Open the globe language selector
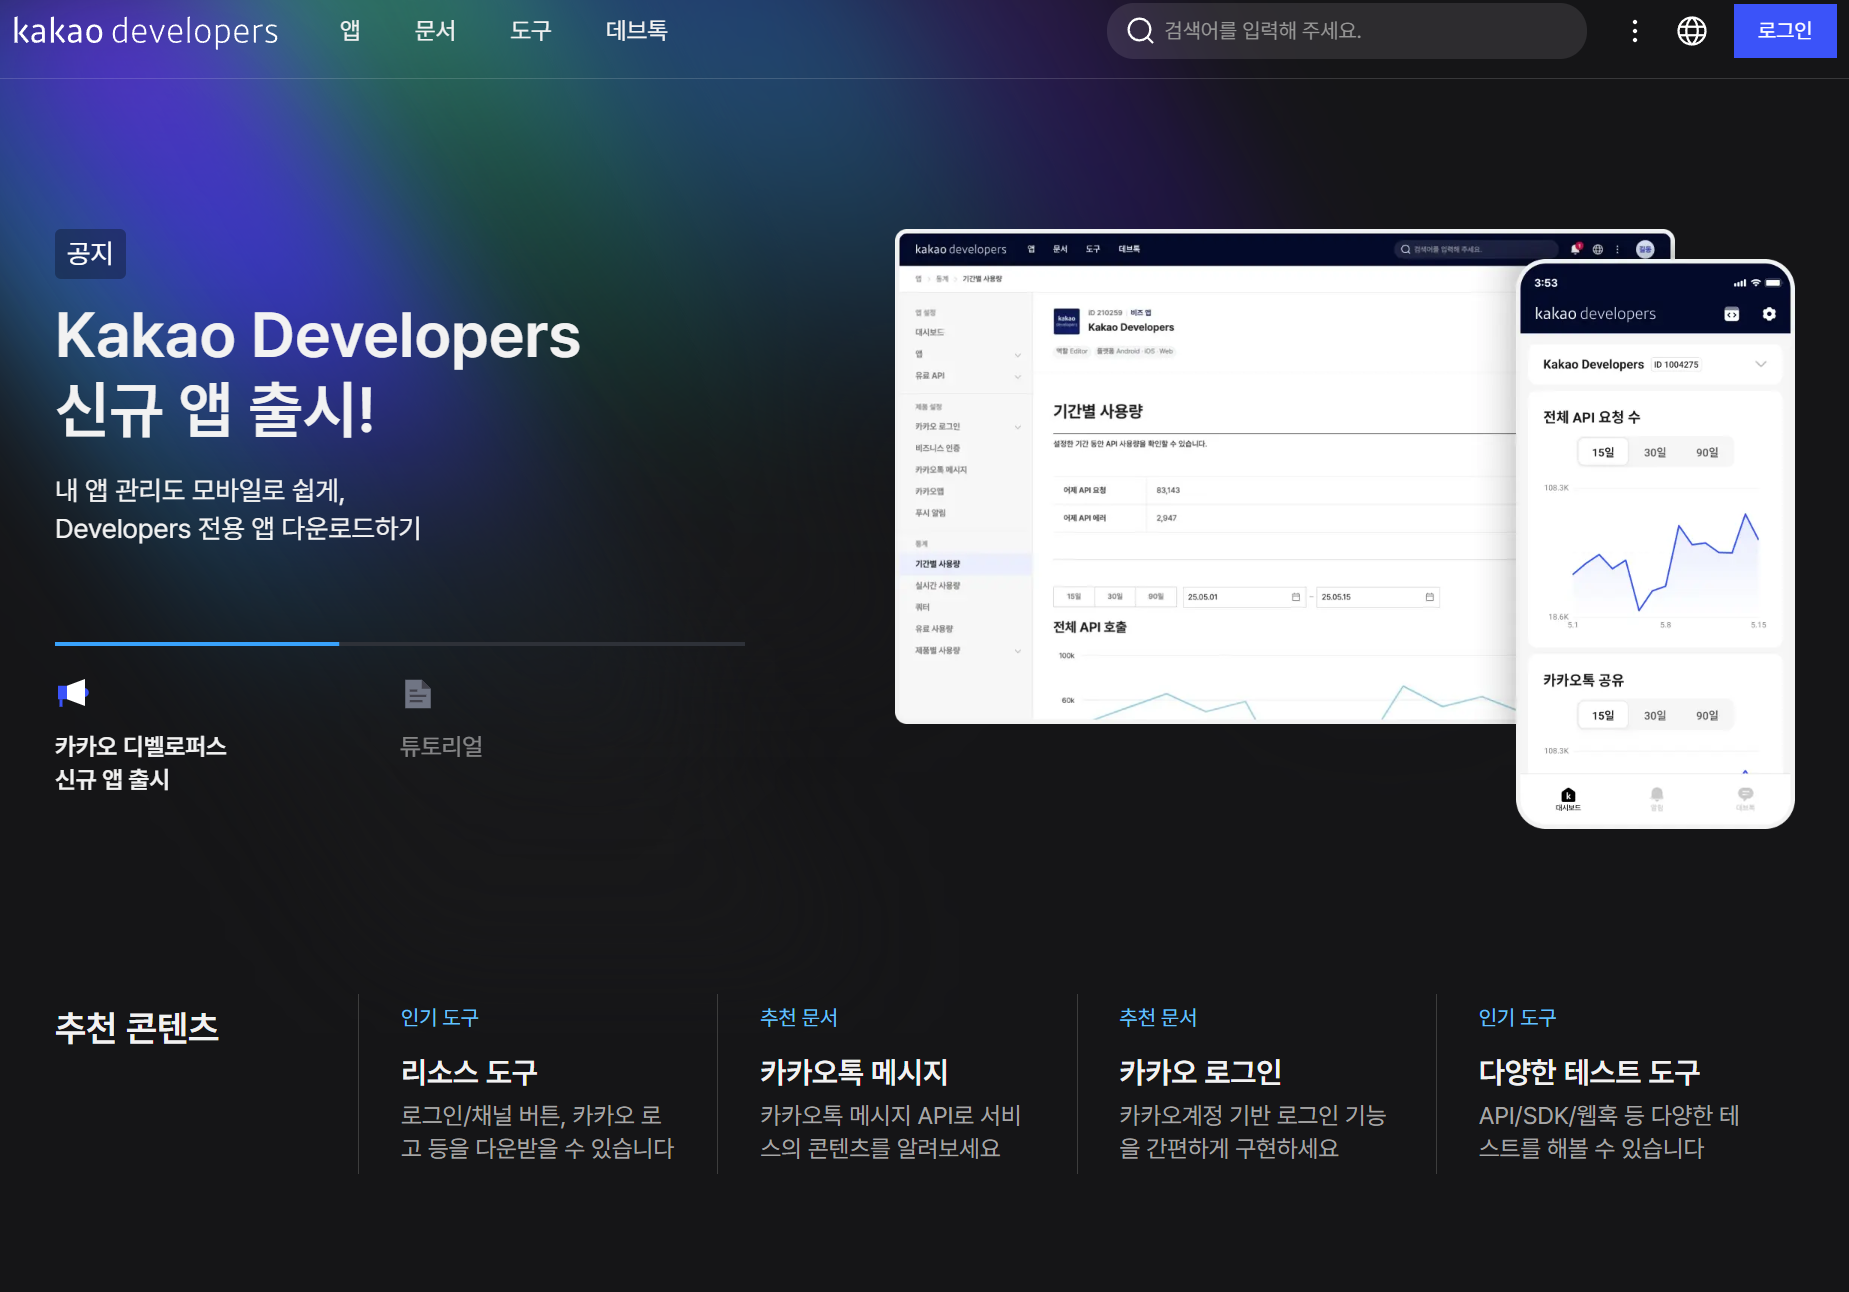Viewport: 1849px width, 1292px height. [1692, 31]
